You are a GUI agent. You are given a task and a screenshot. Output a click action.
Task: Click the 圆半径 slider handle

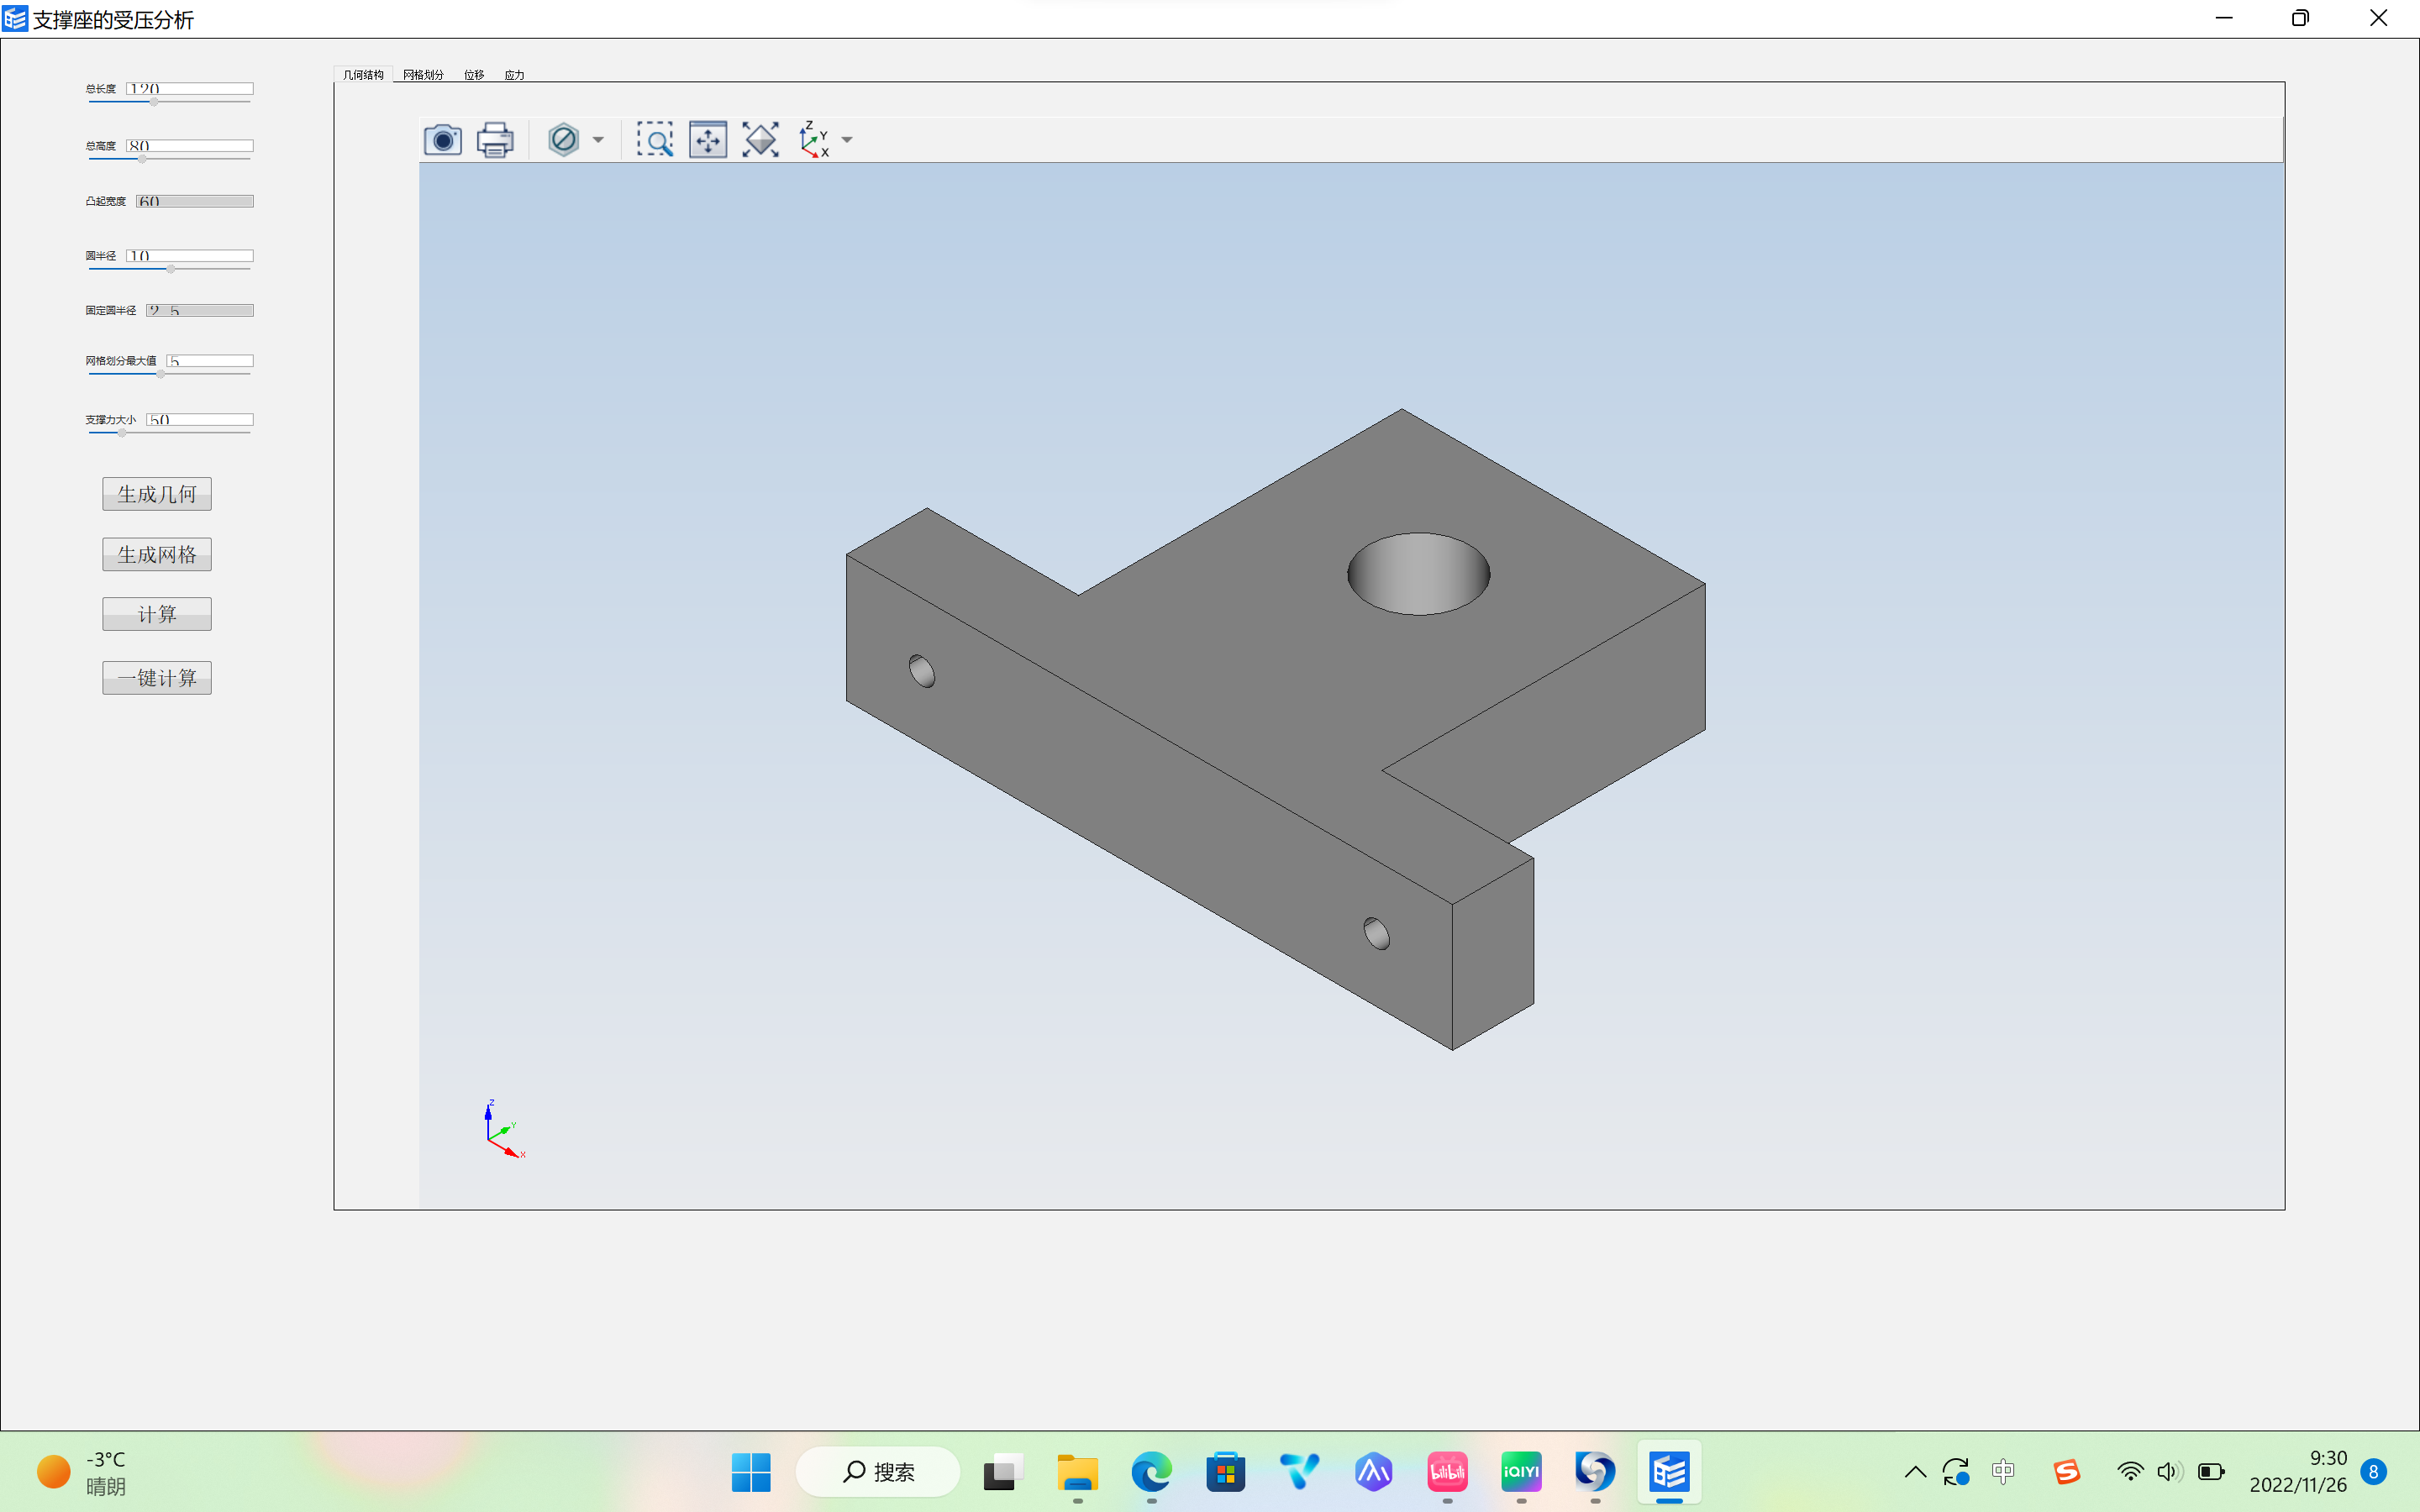(171, 269)
